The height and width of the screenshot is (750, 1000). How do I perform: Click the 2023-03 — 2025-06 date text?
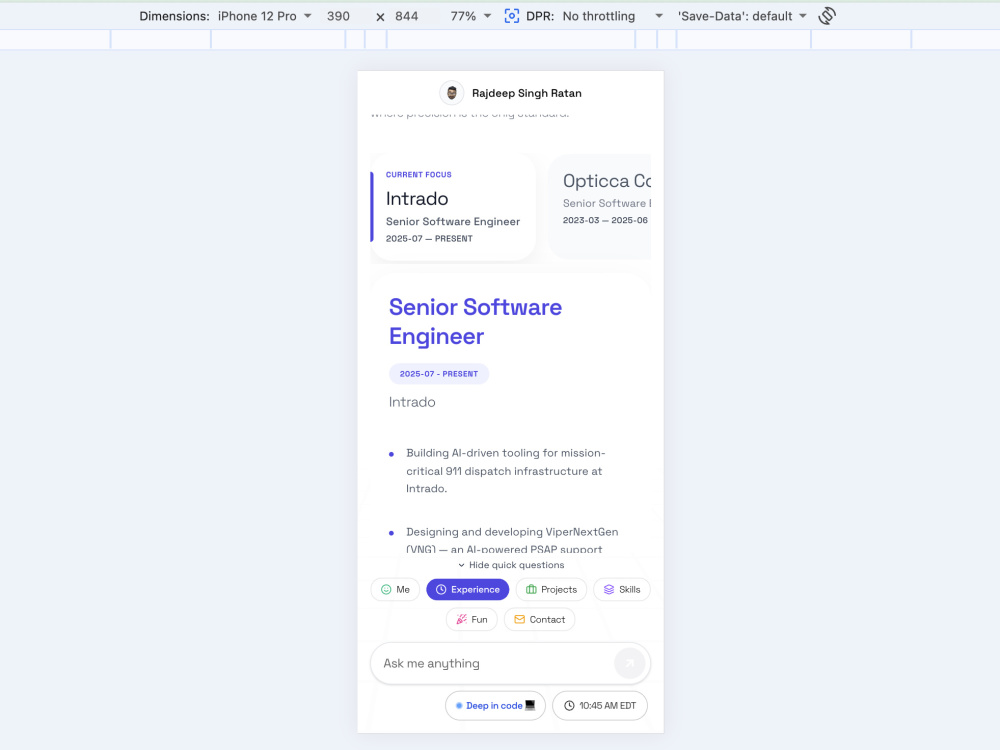tap(605, 220)
